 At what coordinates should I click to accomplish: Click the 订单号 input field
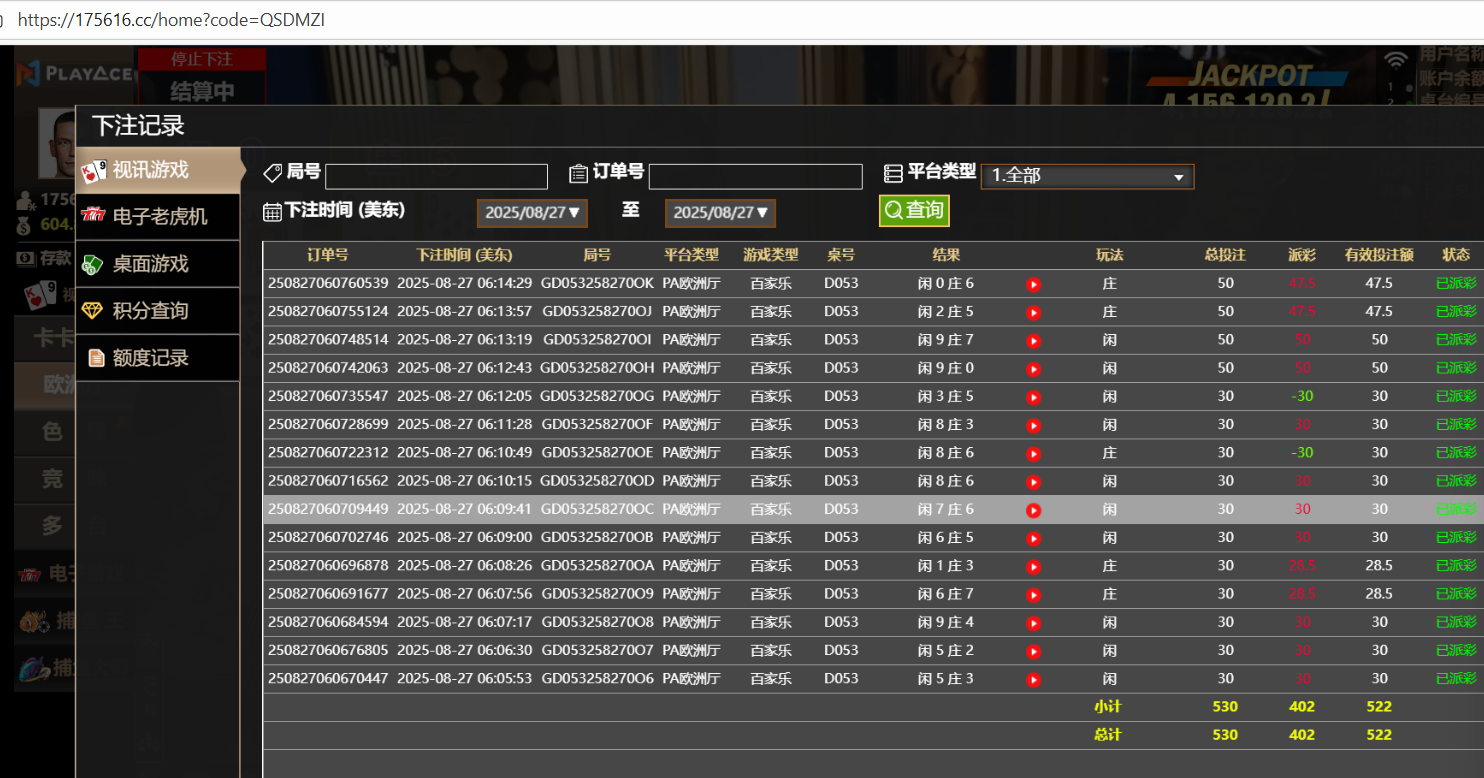(755, 177)
